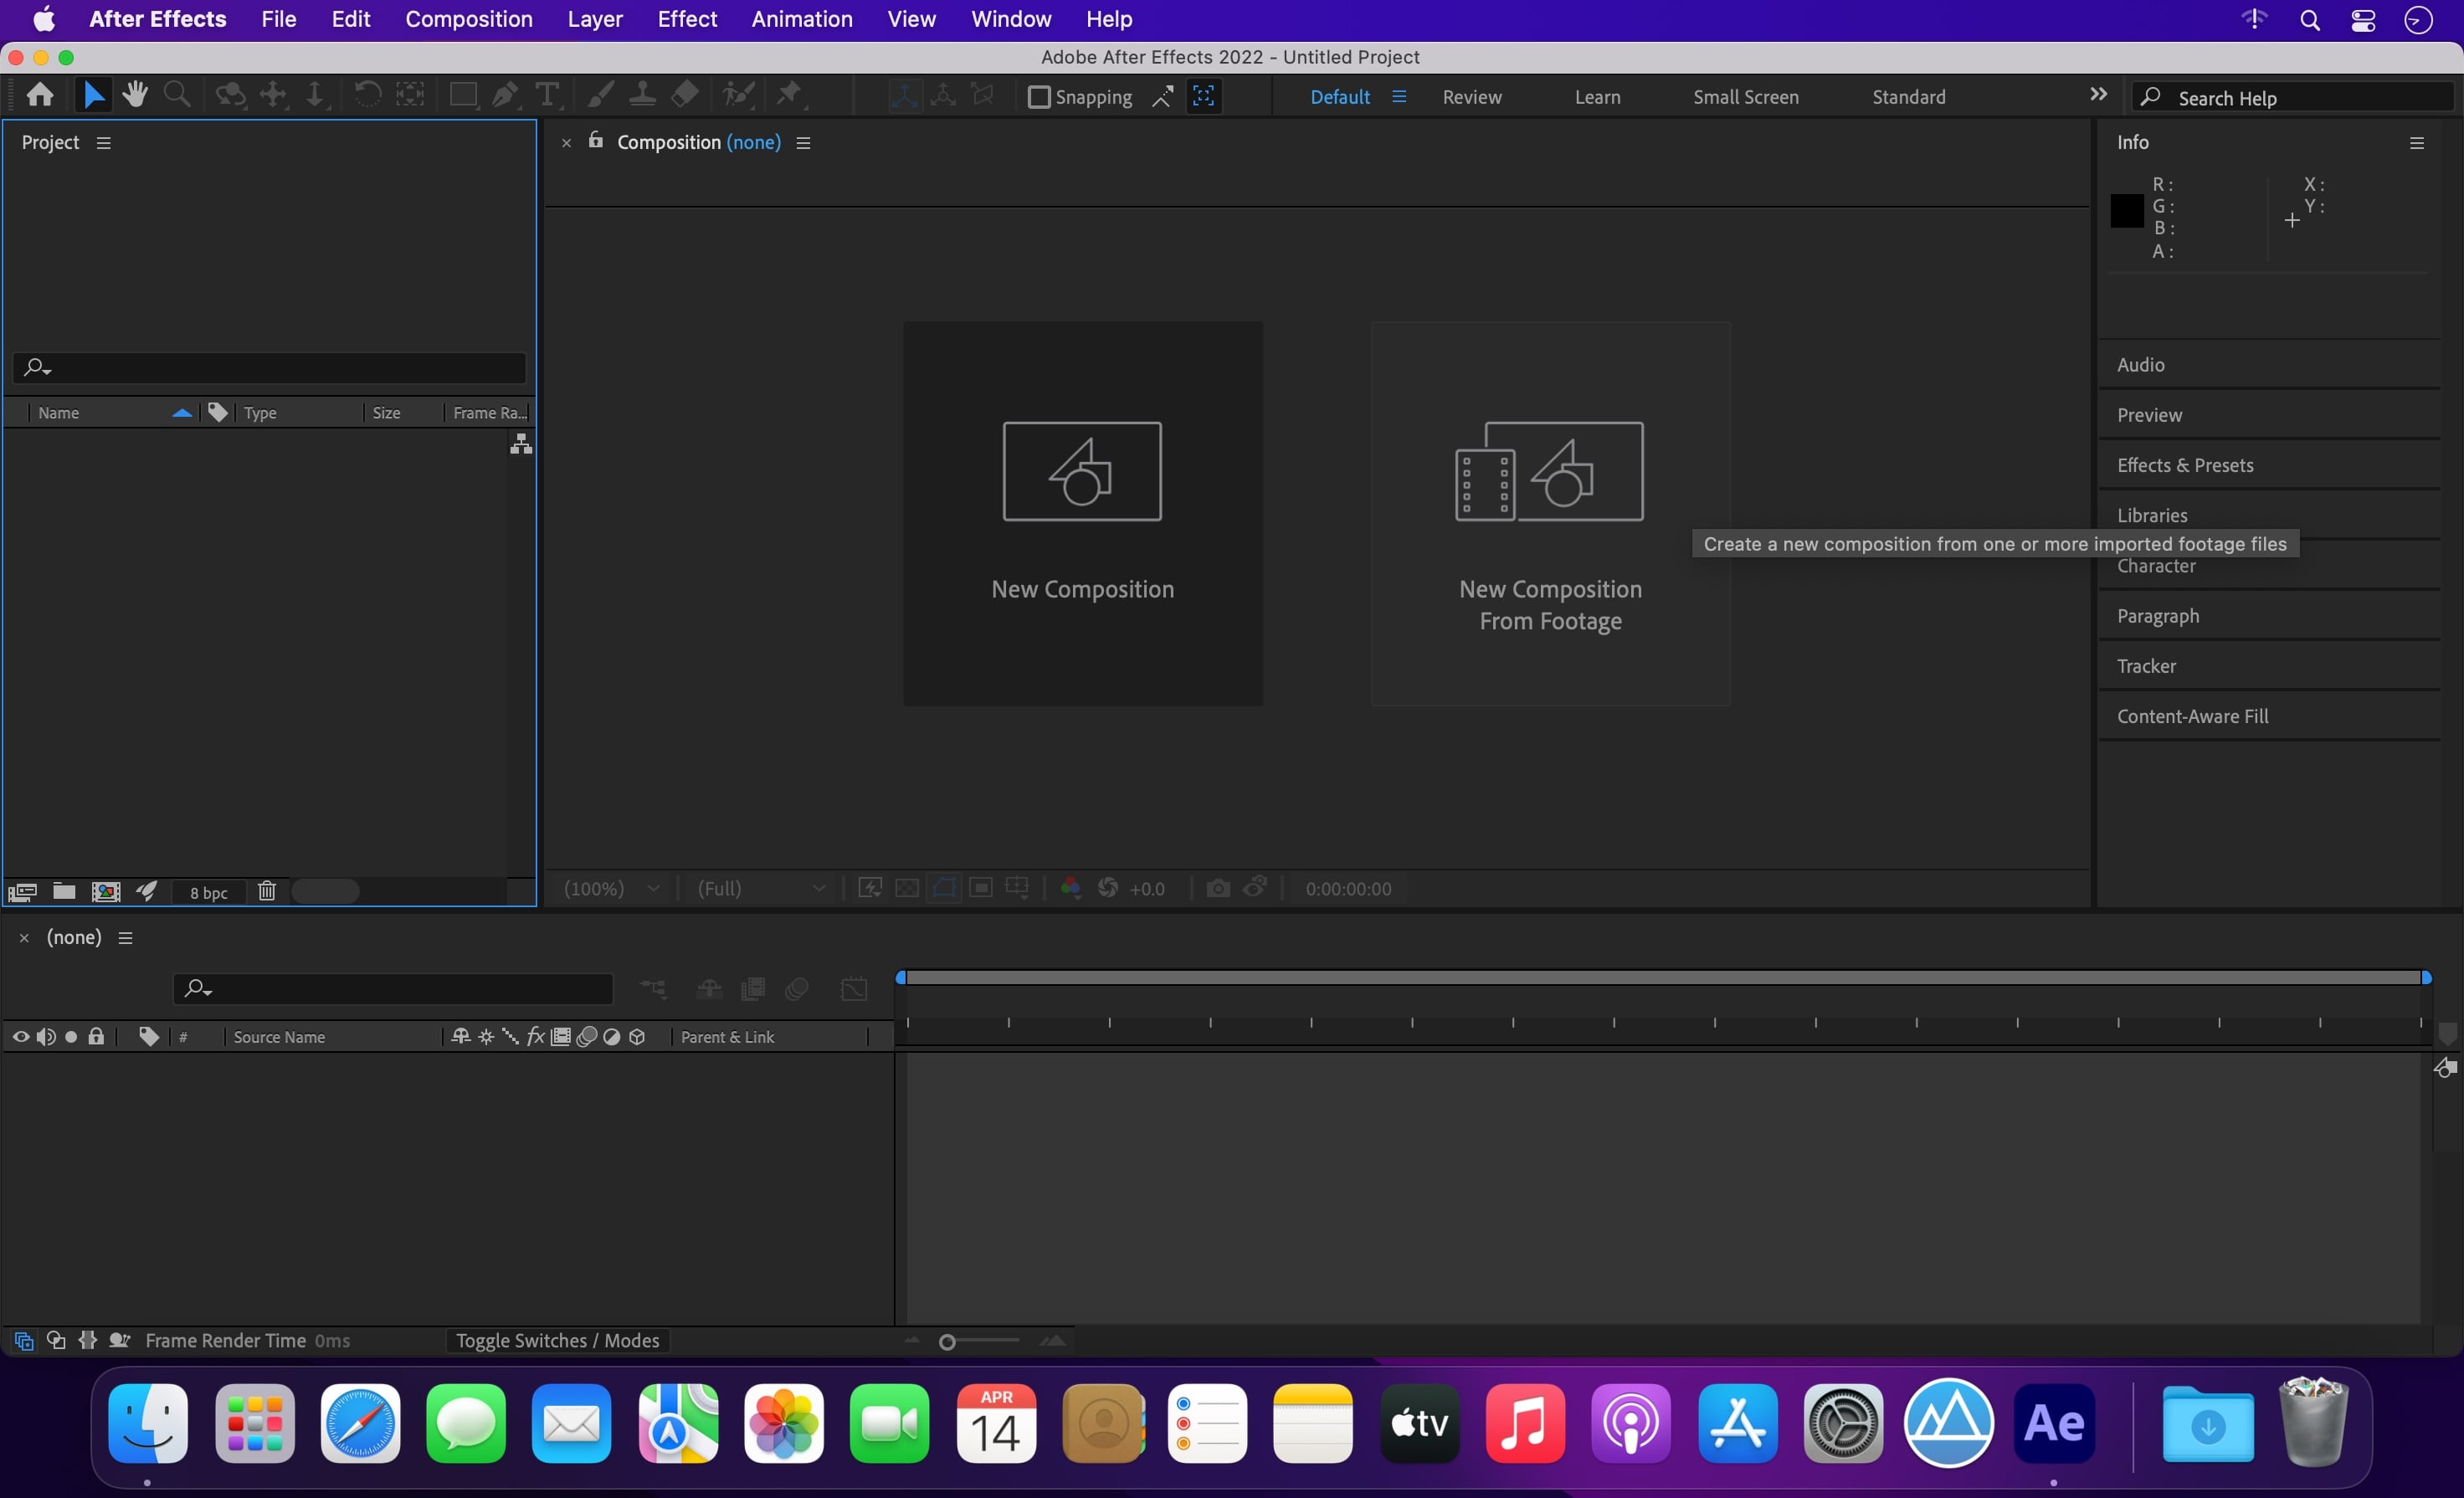Toggle the Content-Aware Fill panel

(2193, 715)
